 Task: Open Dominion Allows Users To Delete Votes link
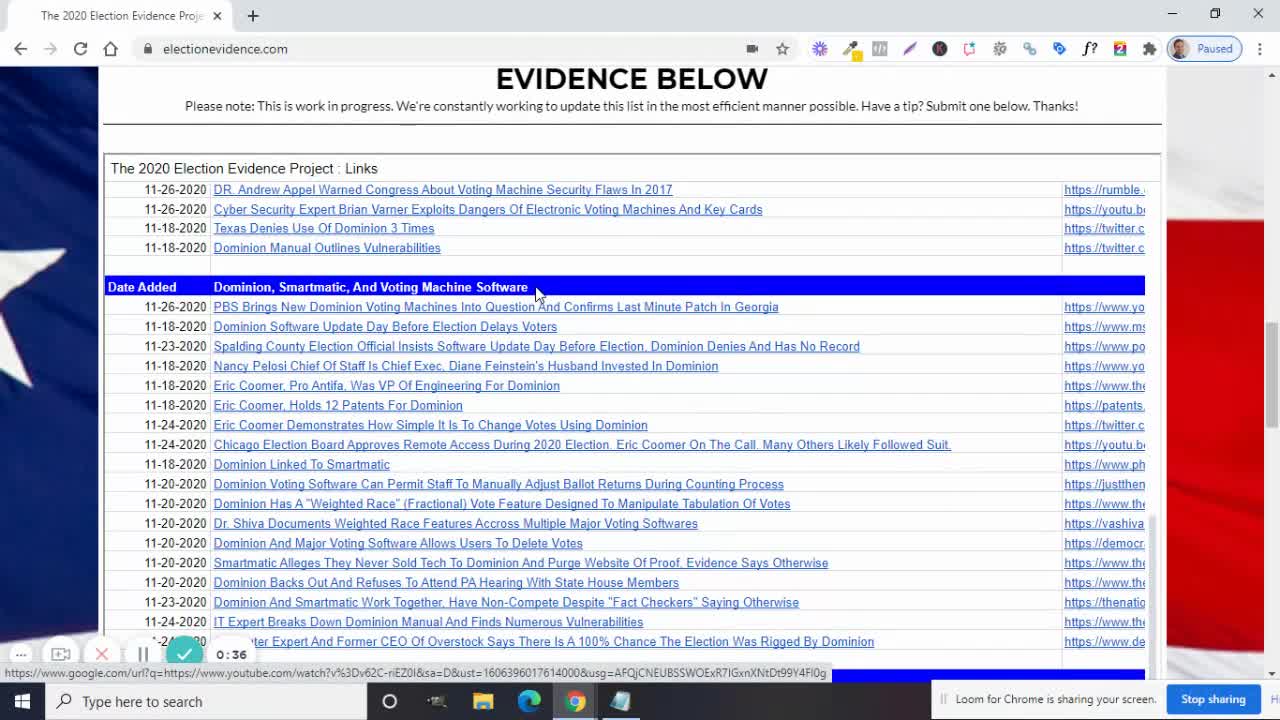(398, 543)
